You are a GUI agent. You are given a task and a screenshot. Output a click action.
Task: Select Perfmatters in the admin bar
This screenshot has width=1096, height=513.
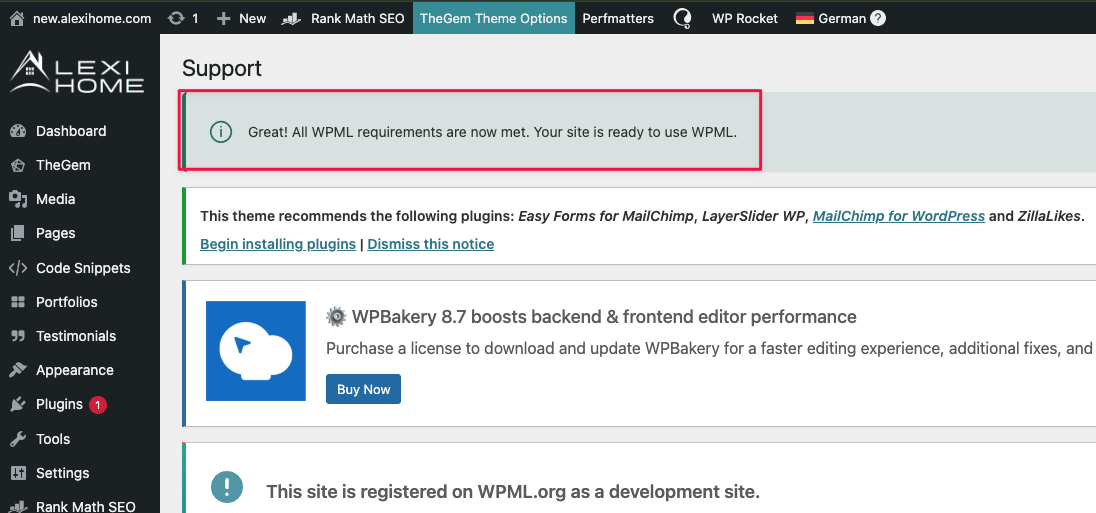(618, 18)
